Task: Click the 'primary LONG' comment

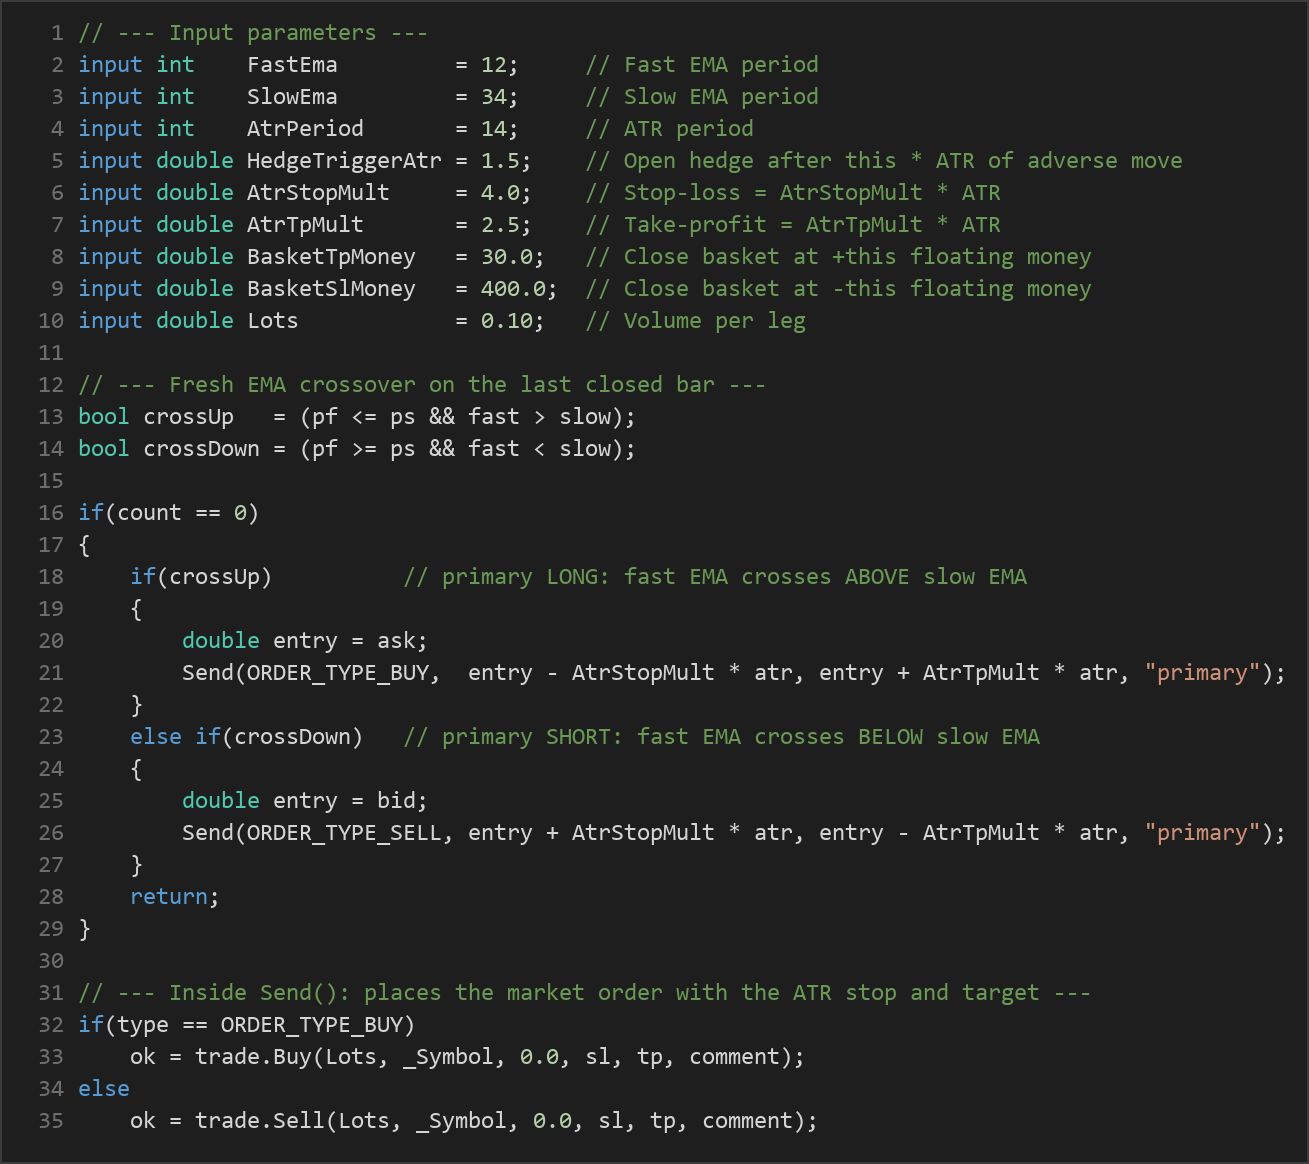Action: click(715, 577)
